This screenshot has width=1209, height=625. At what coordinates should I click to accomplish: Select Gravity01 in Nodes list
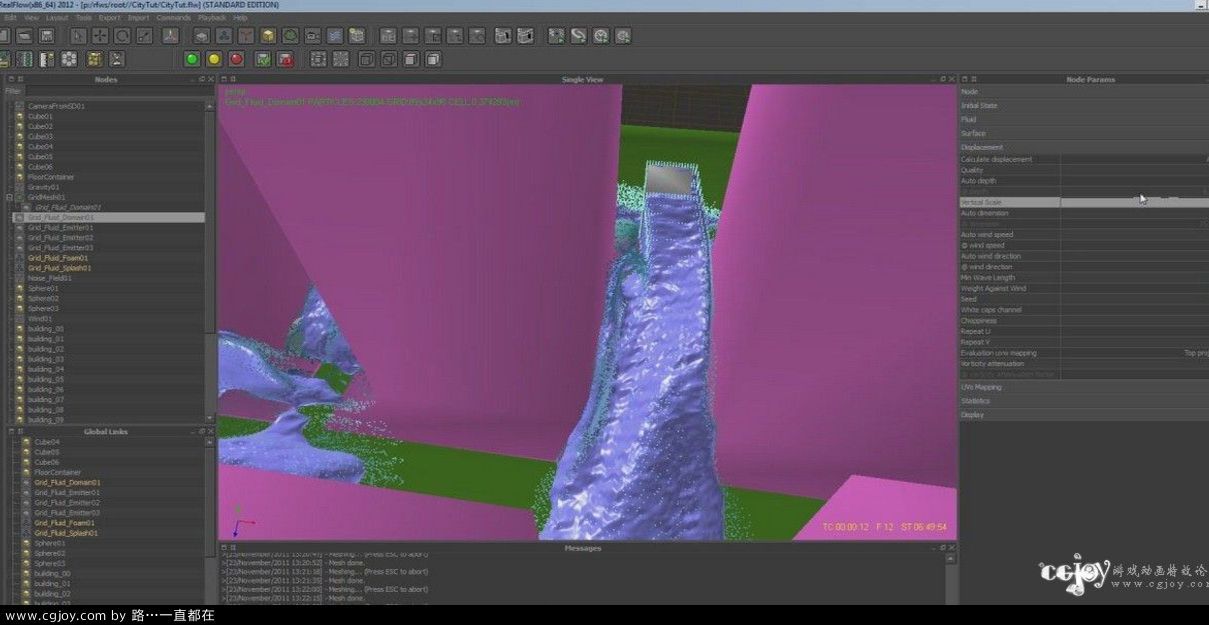[44, 187]
